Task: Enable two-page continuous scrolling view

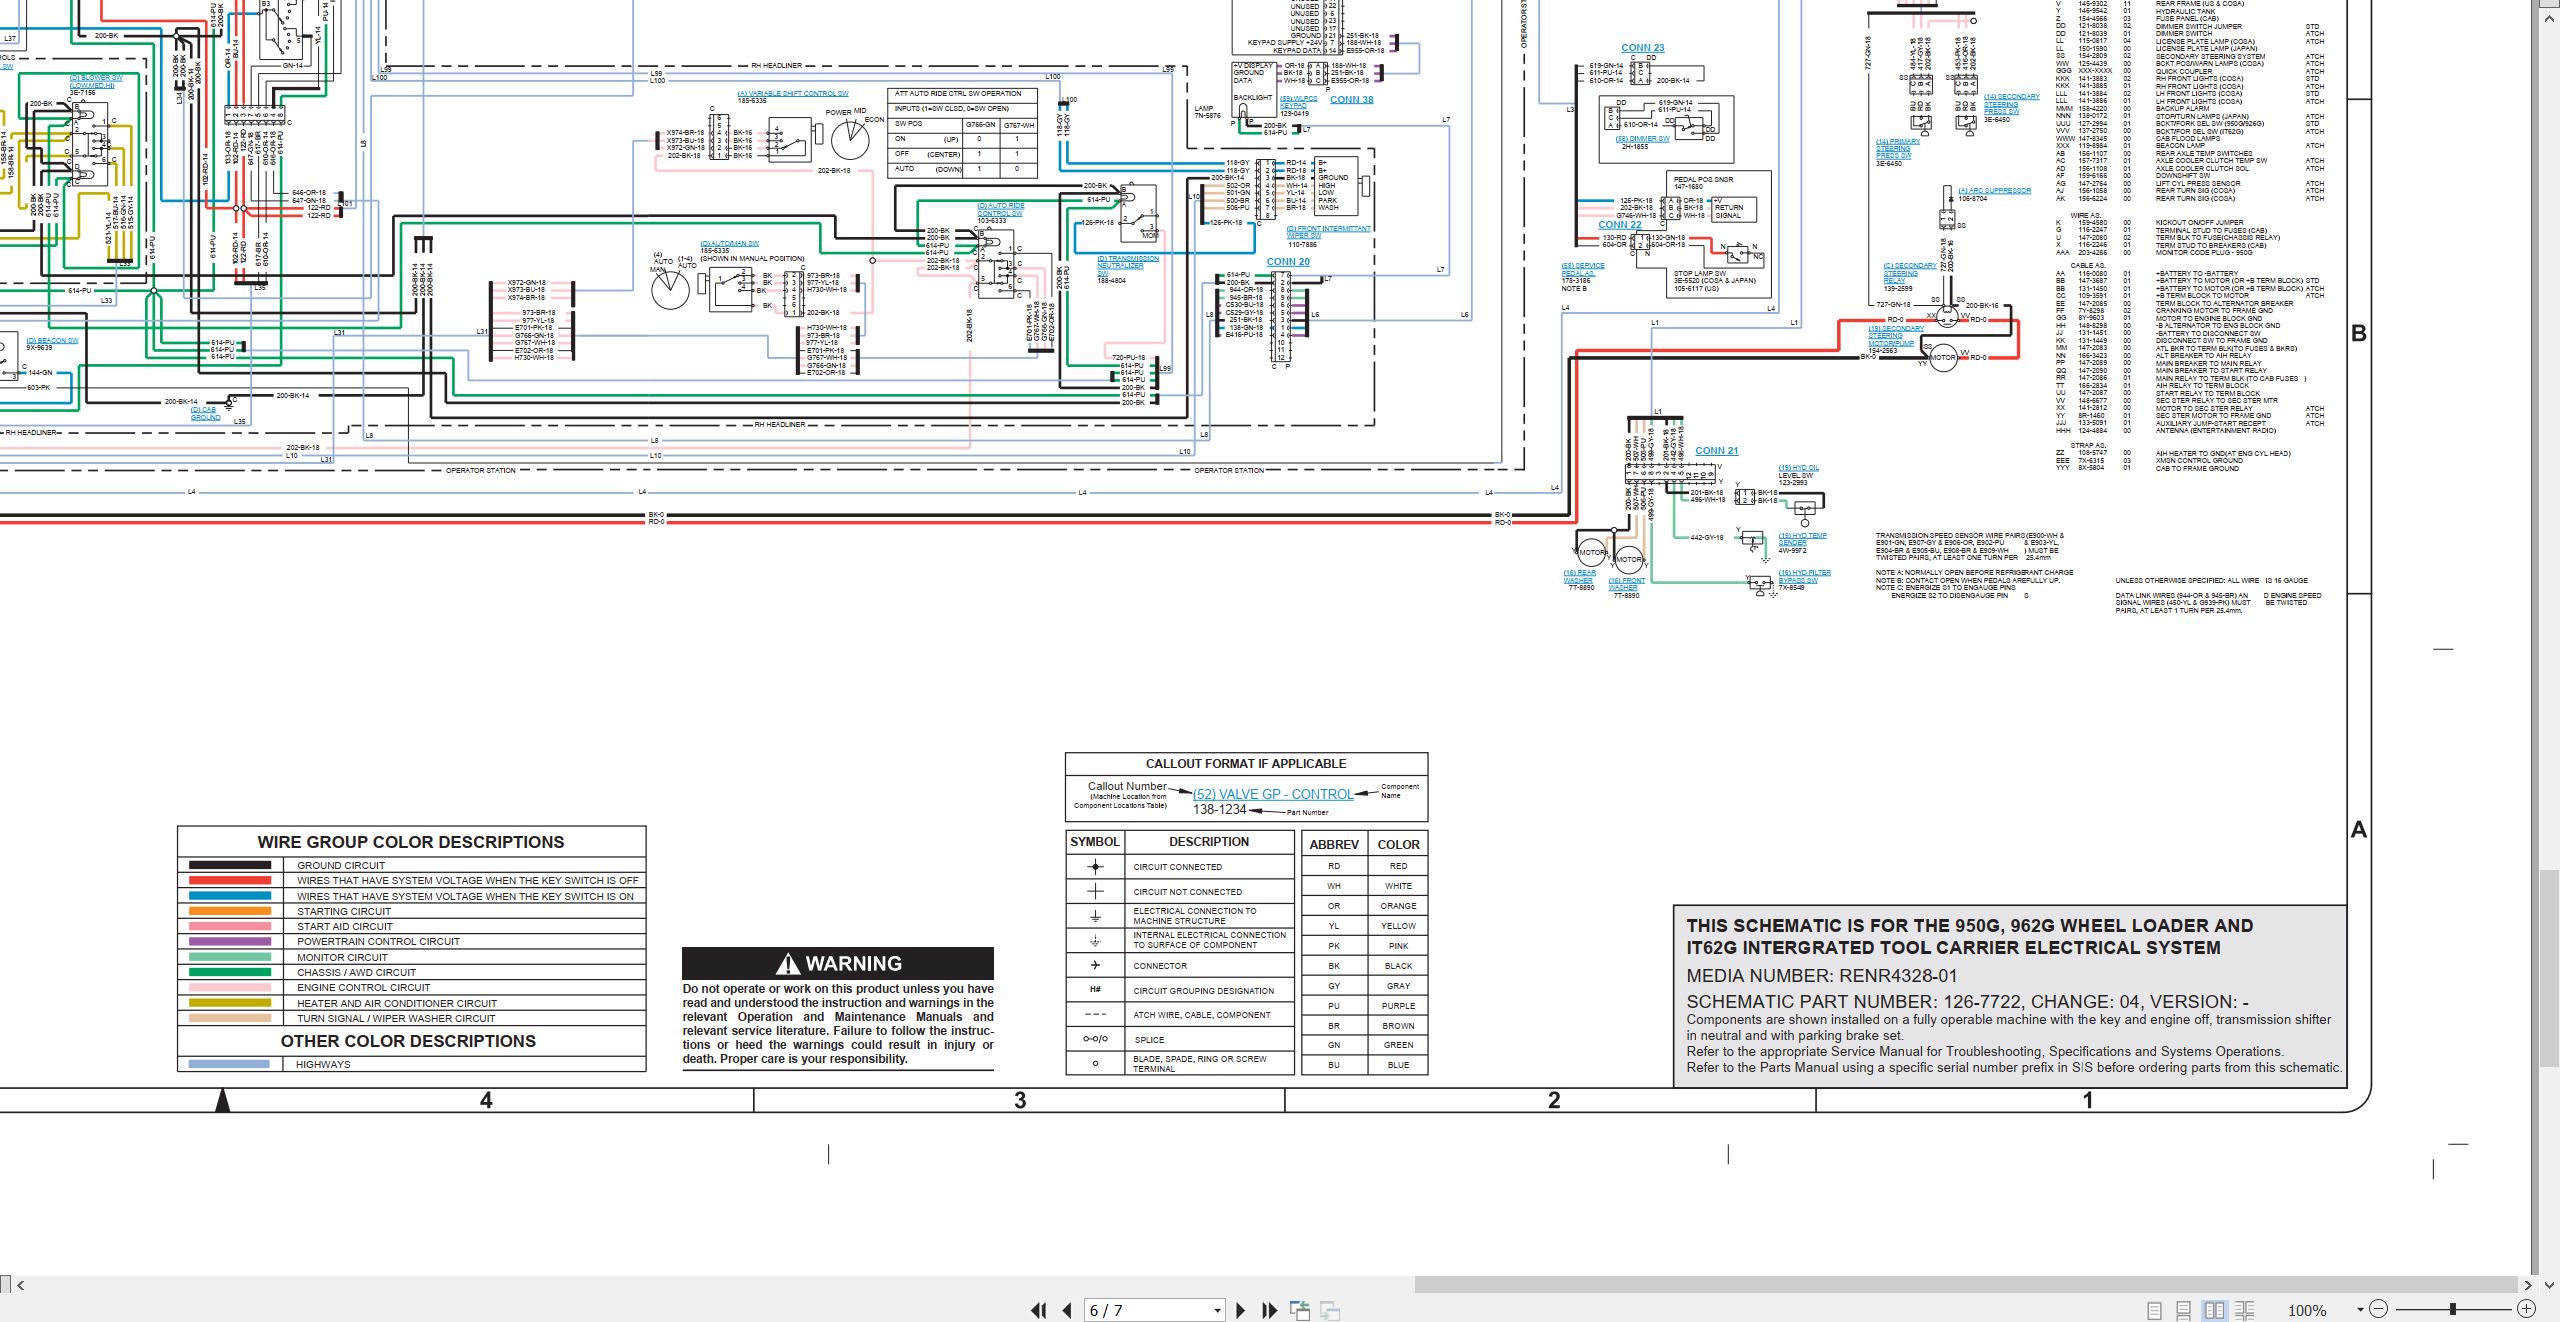Action: click(2244, 1310)
